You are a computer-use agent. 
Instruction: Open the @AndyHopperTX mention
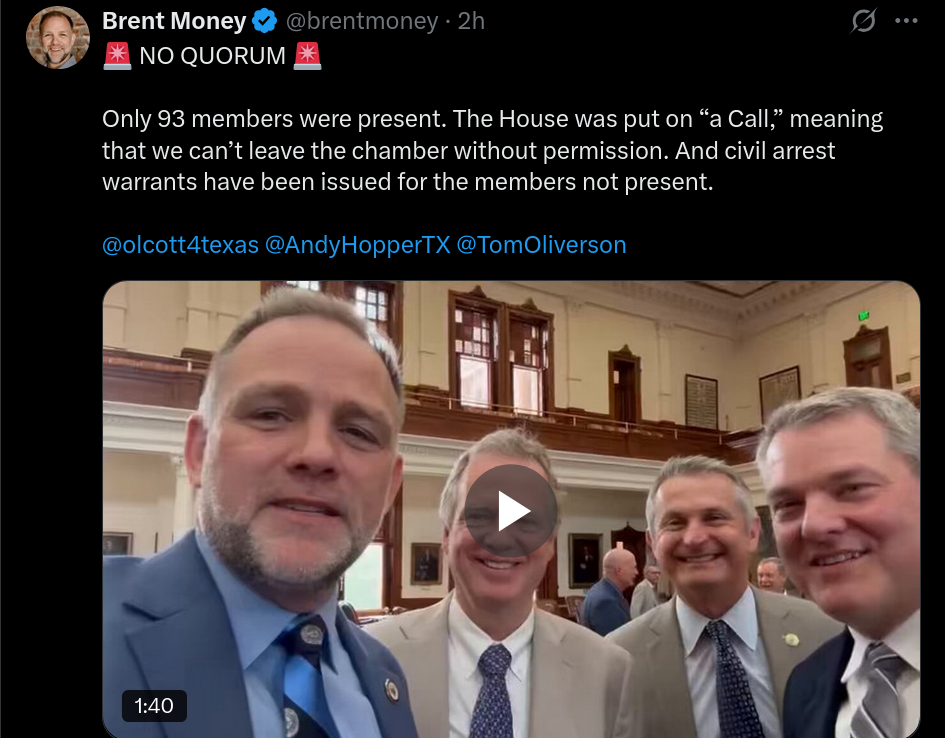click(x=357, y=245)
